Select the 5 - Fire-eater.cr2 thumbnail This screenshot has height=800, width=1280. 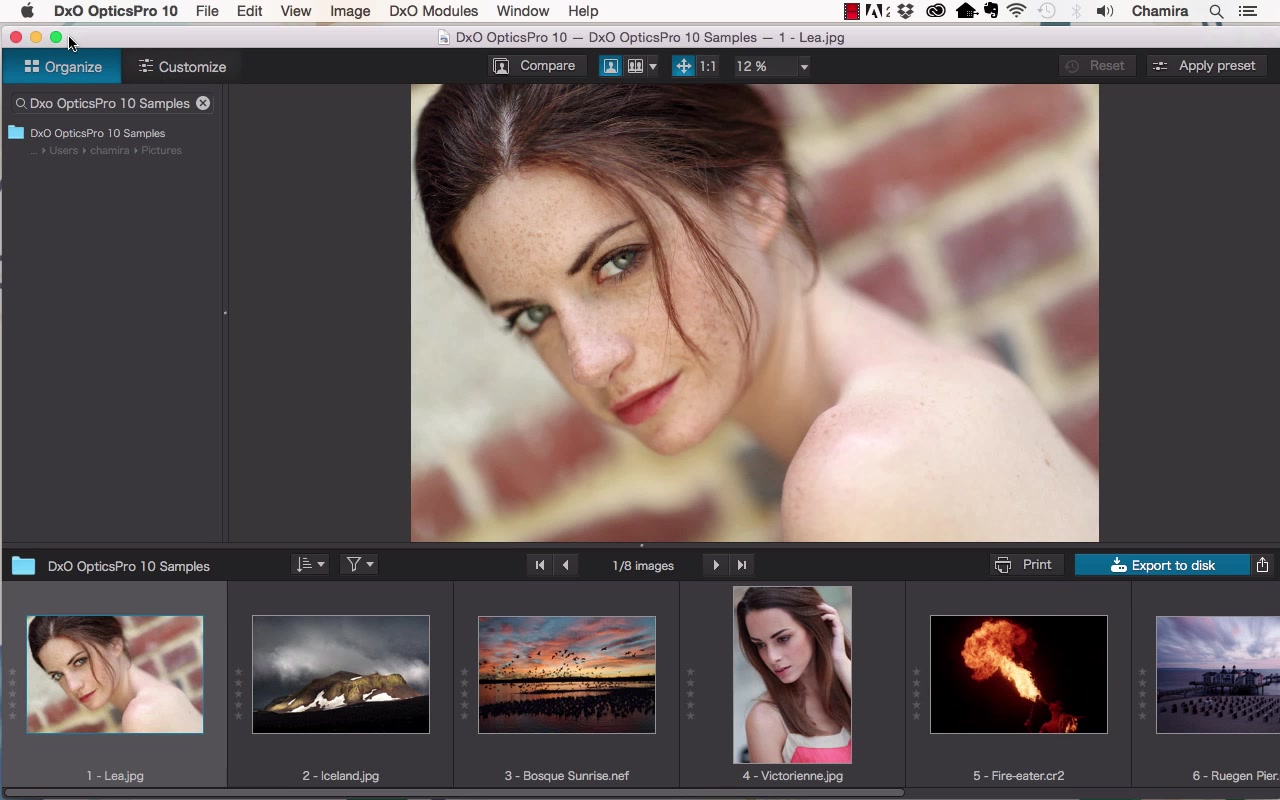click(1019, 674)
